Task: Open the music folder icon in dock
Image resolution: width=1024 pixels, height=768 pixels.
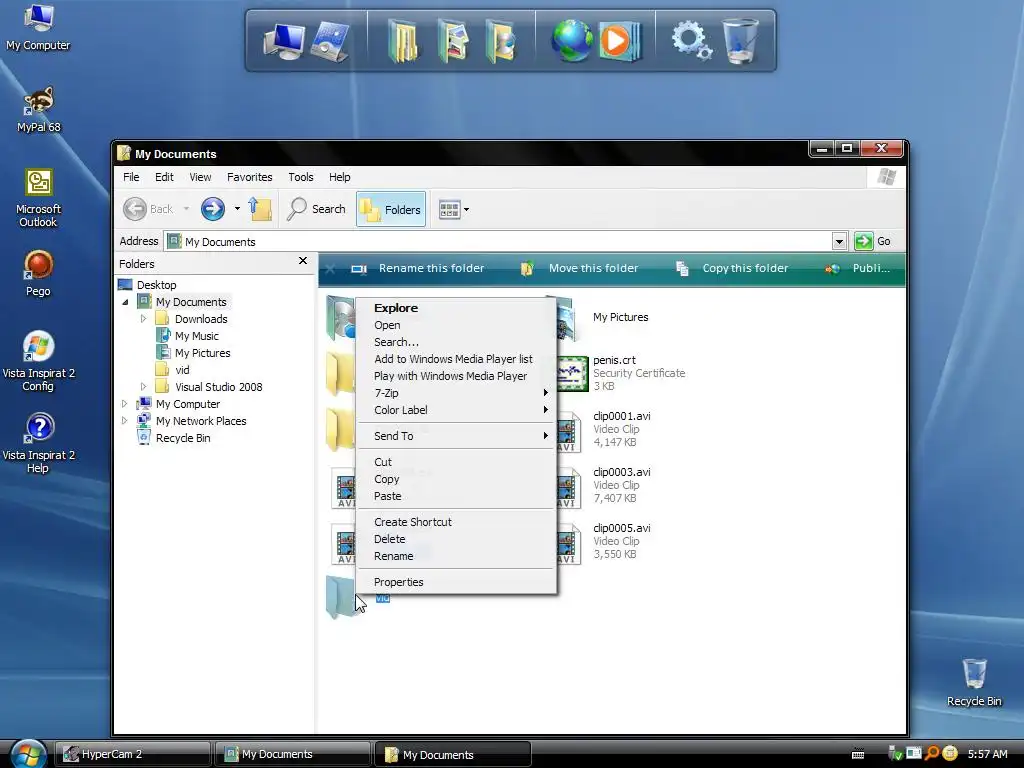Action: click(x=501, y=41)
